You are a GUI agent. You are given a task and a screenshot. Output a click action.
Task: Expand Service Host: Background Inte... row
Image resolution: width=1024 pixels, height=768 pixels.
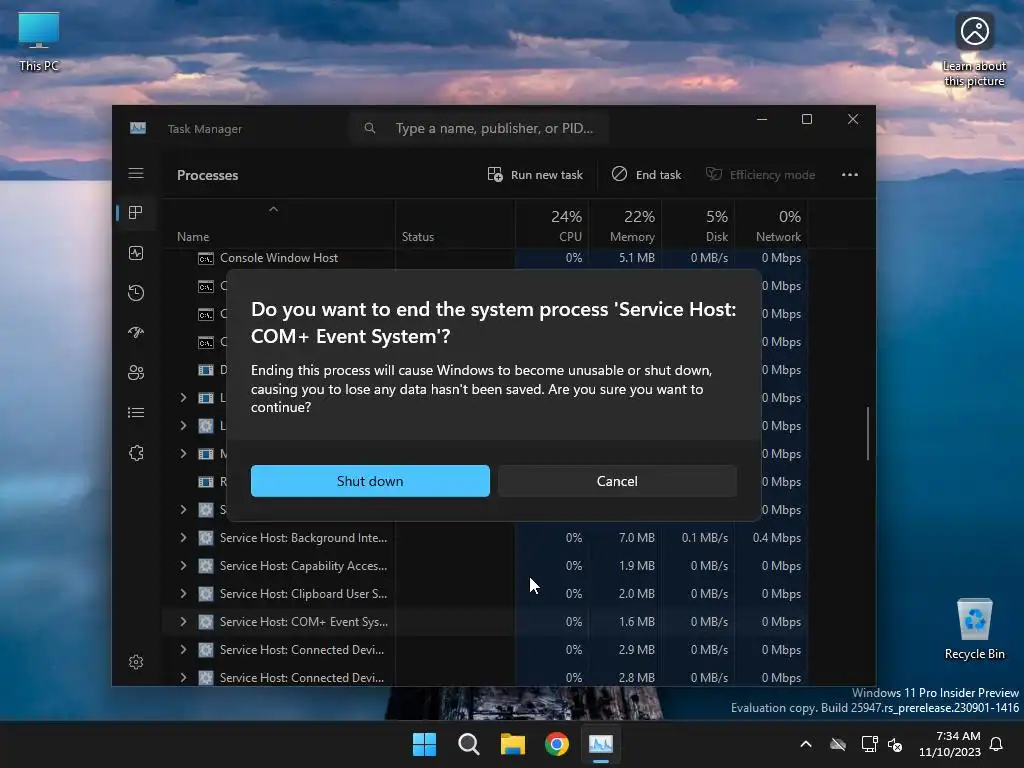pyautogui.click(x=184, y=537)
